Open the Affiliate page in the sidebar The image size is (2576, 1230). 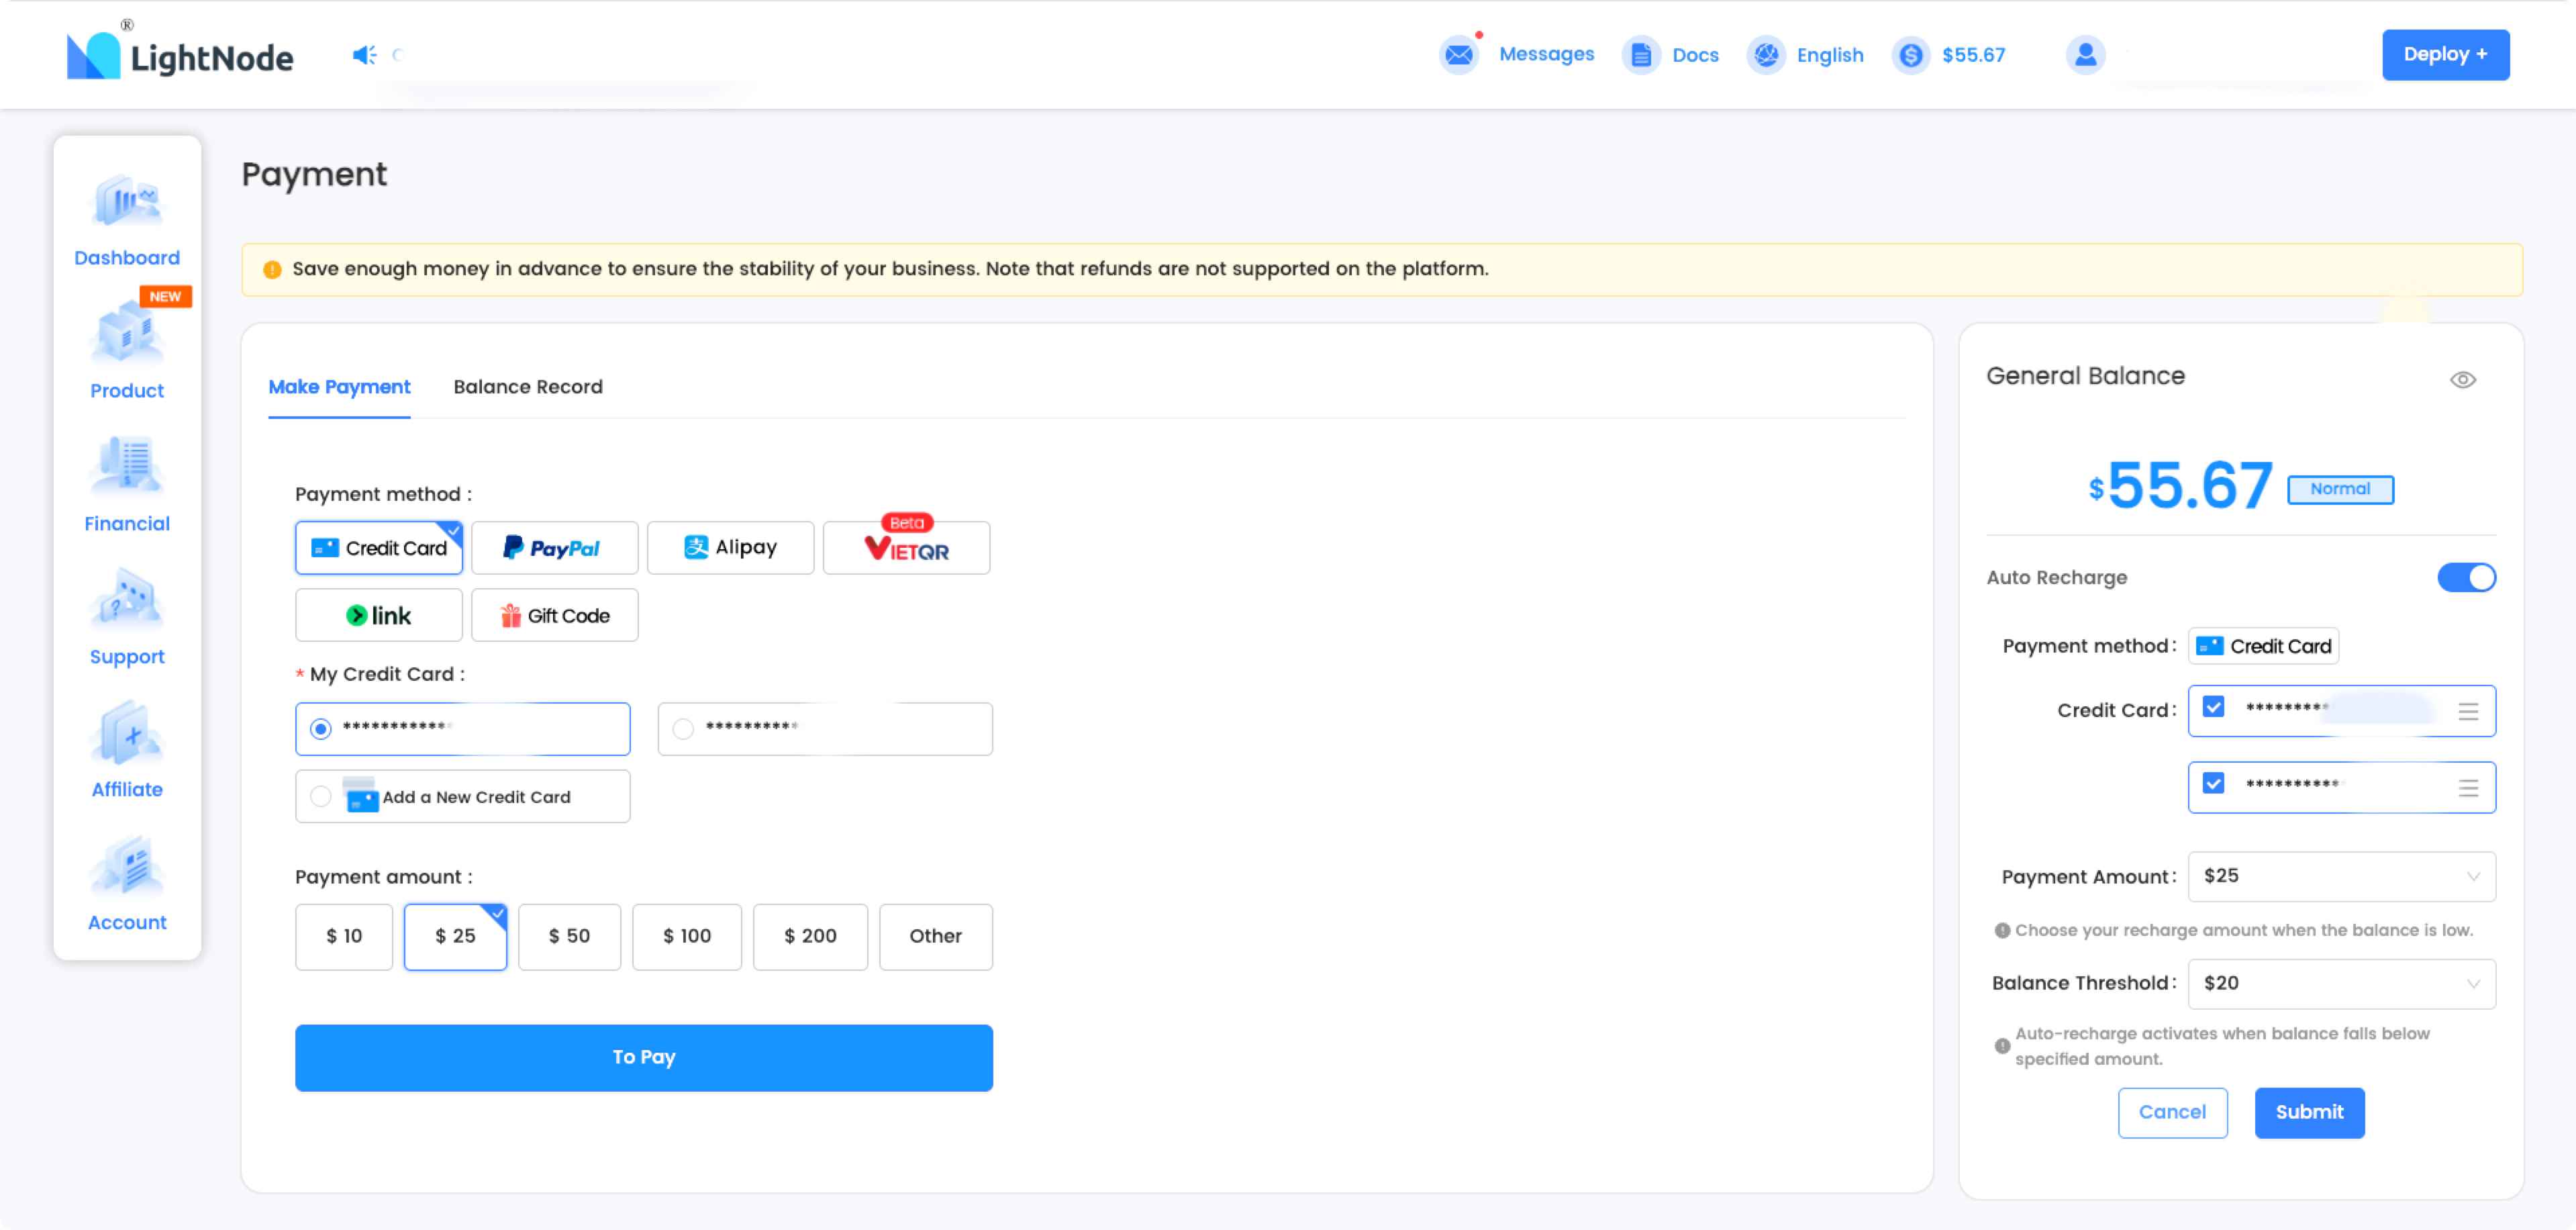click(126, 753)
